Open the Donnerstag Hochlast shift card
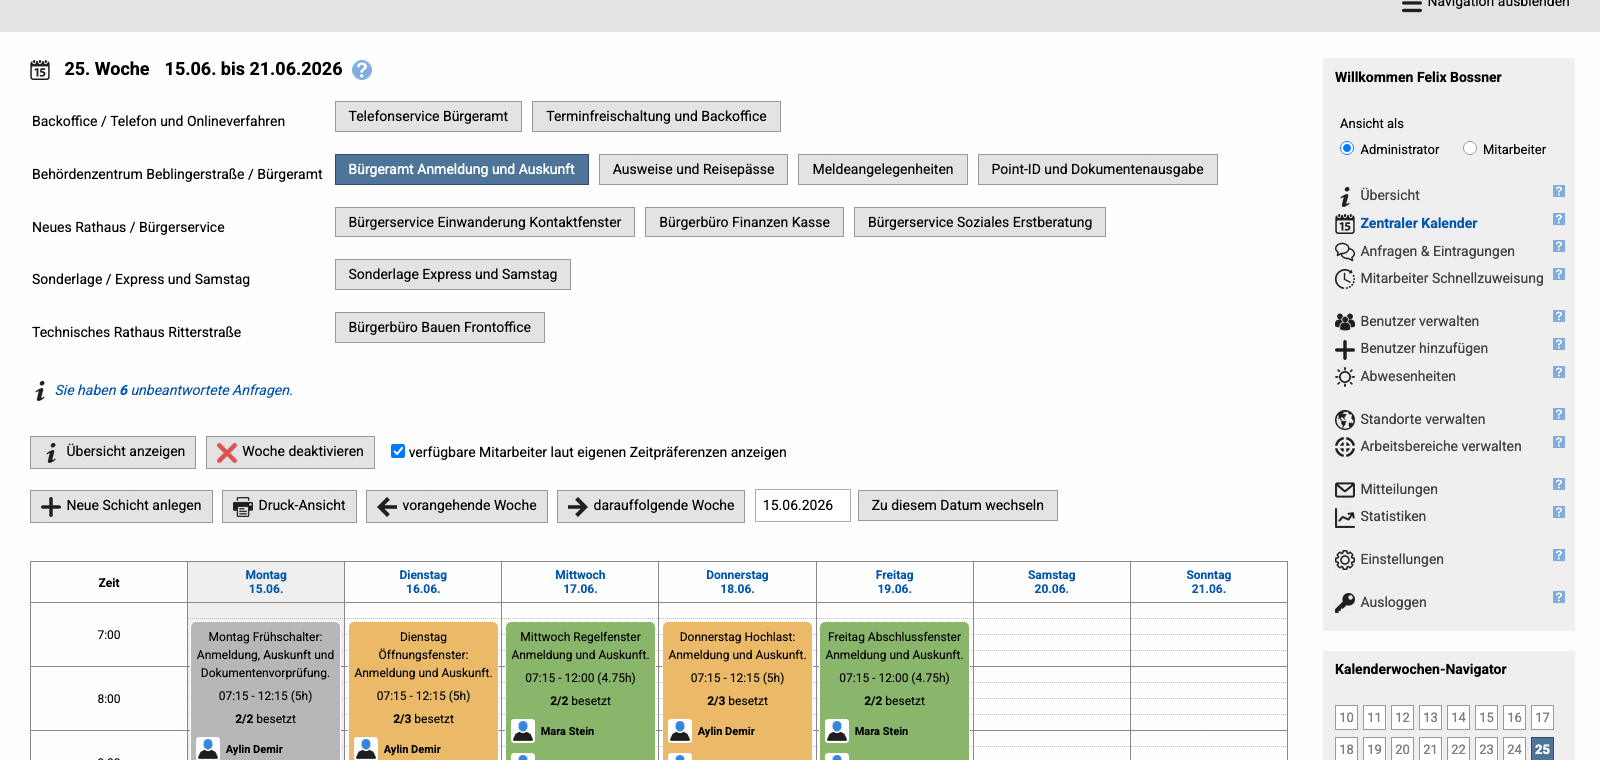The width and height of the screenshot is (1600, 760). click(x=737, y=690)
